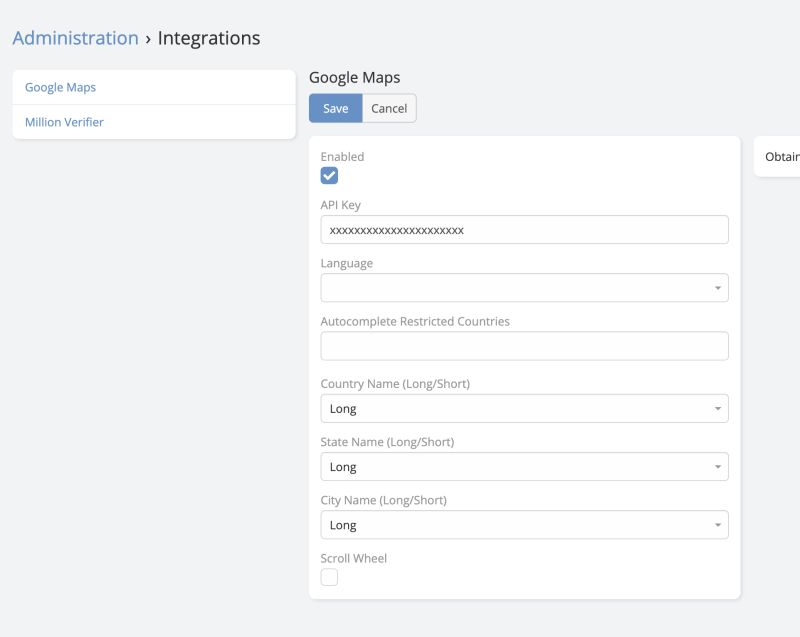This screenshot has width=800, height=637.
Task: Enable the Scroll Wheel option
Action: [330, 576]
